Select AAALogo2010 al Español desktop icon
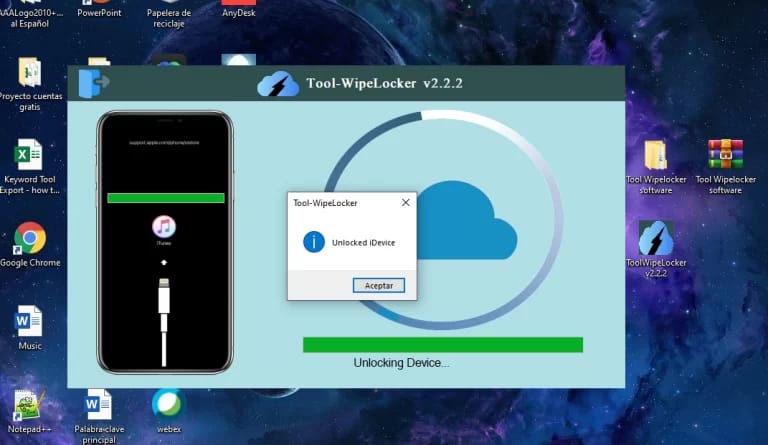768x445 pixels. pyautogui.click(x=29, y=15)
